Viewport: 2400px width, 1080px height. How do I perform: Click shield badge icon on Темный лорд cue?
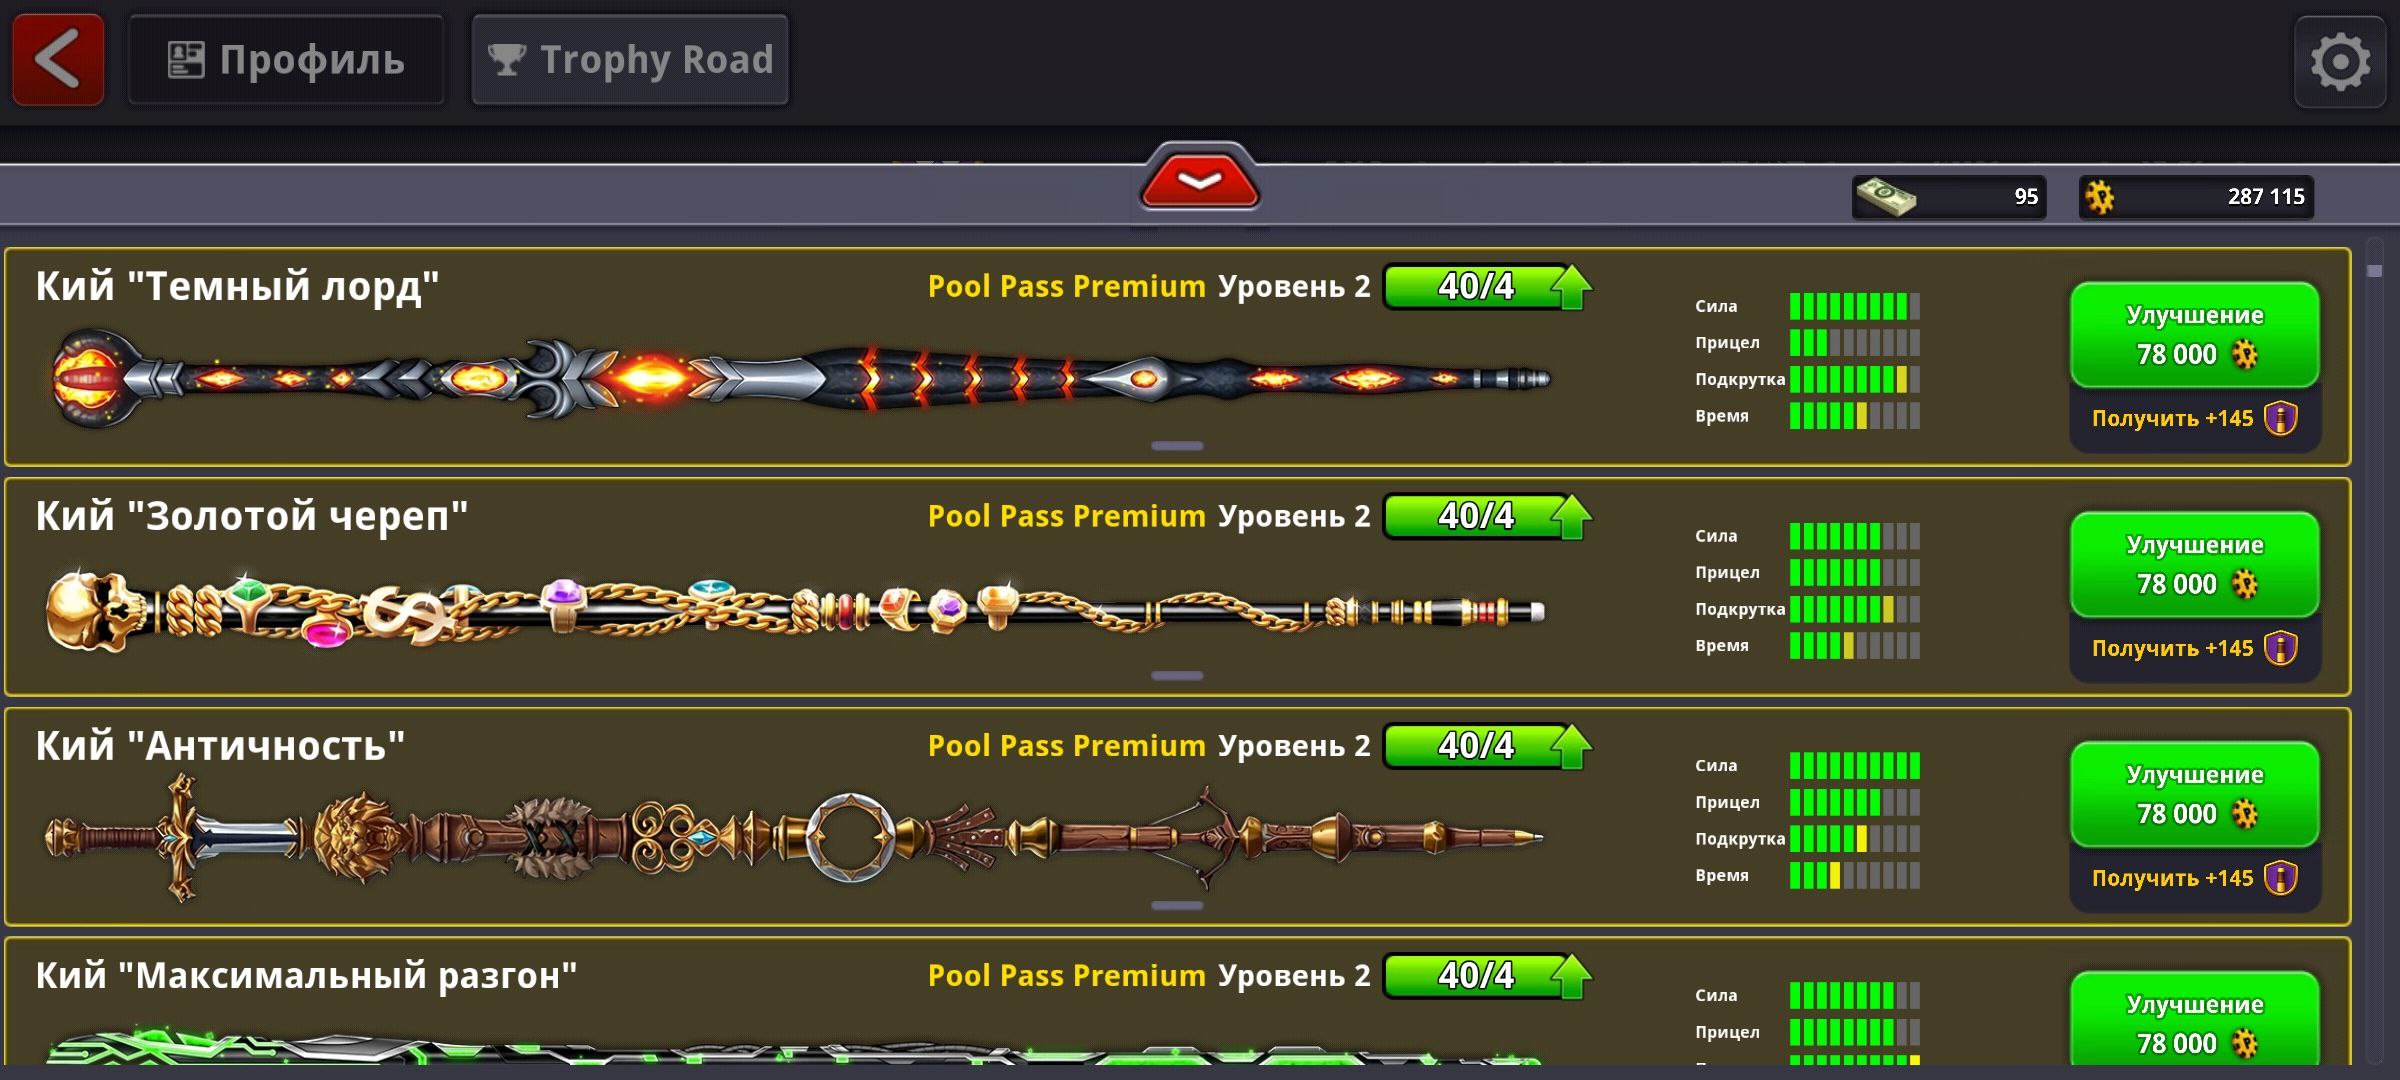pos(2281,418)
